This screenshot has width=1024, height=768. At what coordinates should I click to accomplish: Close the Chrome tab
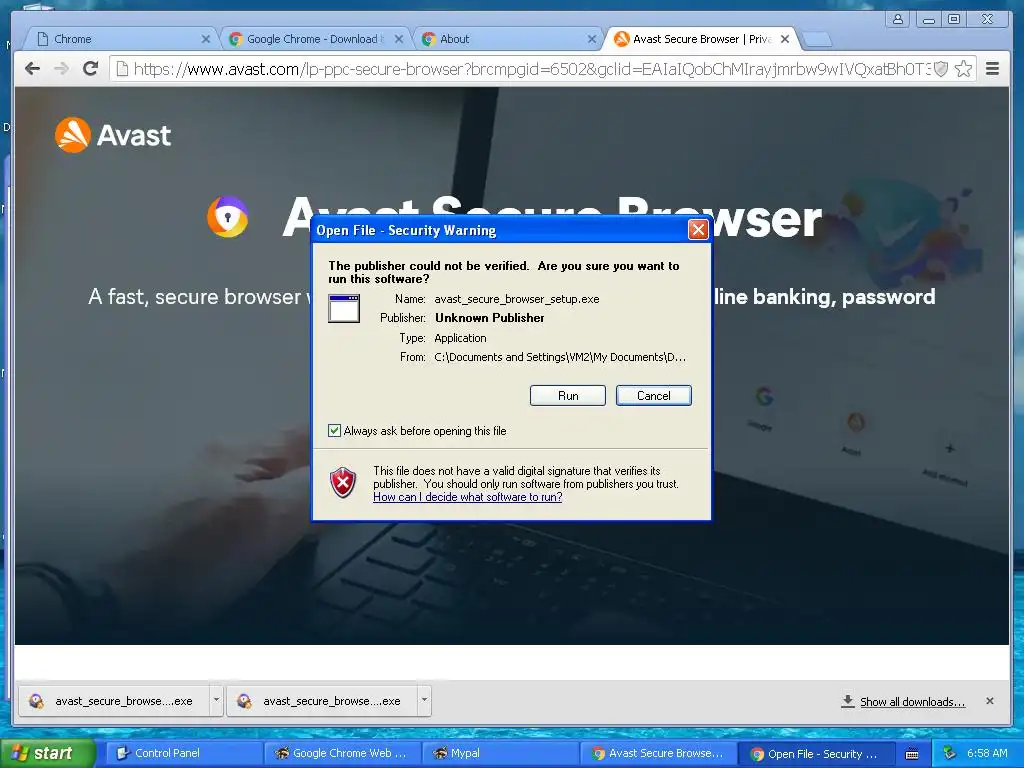pos(206,39)
